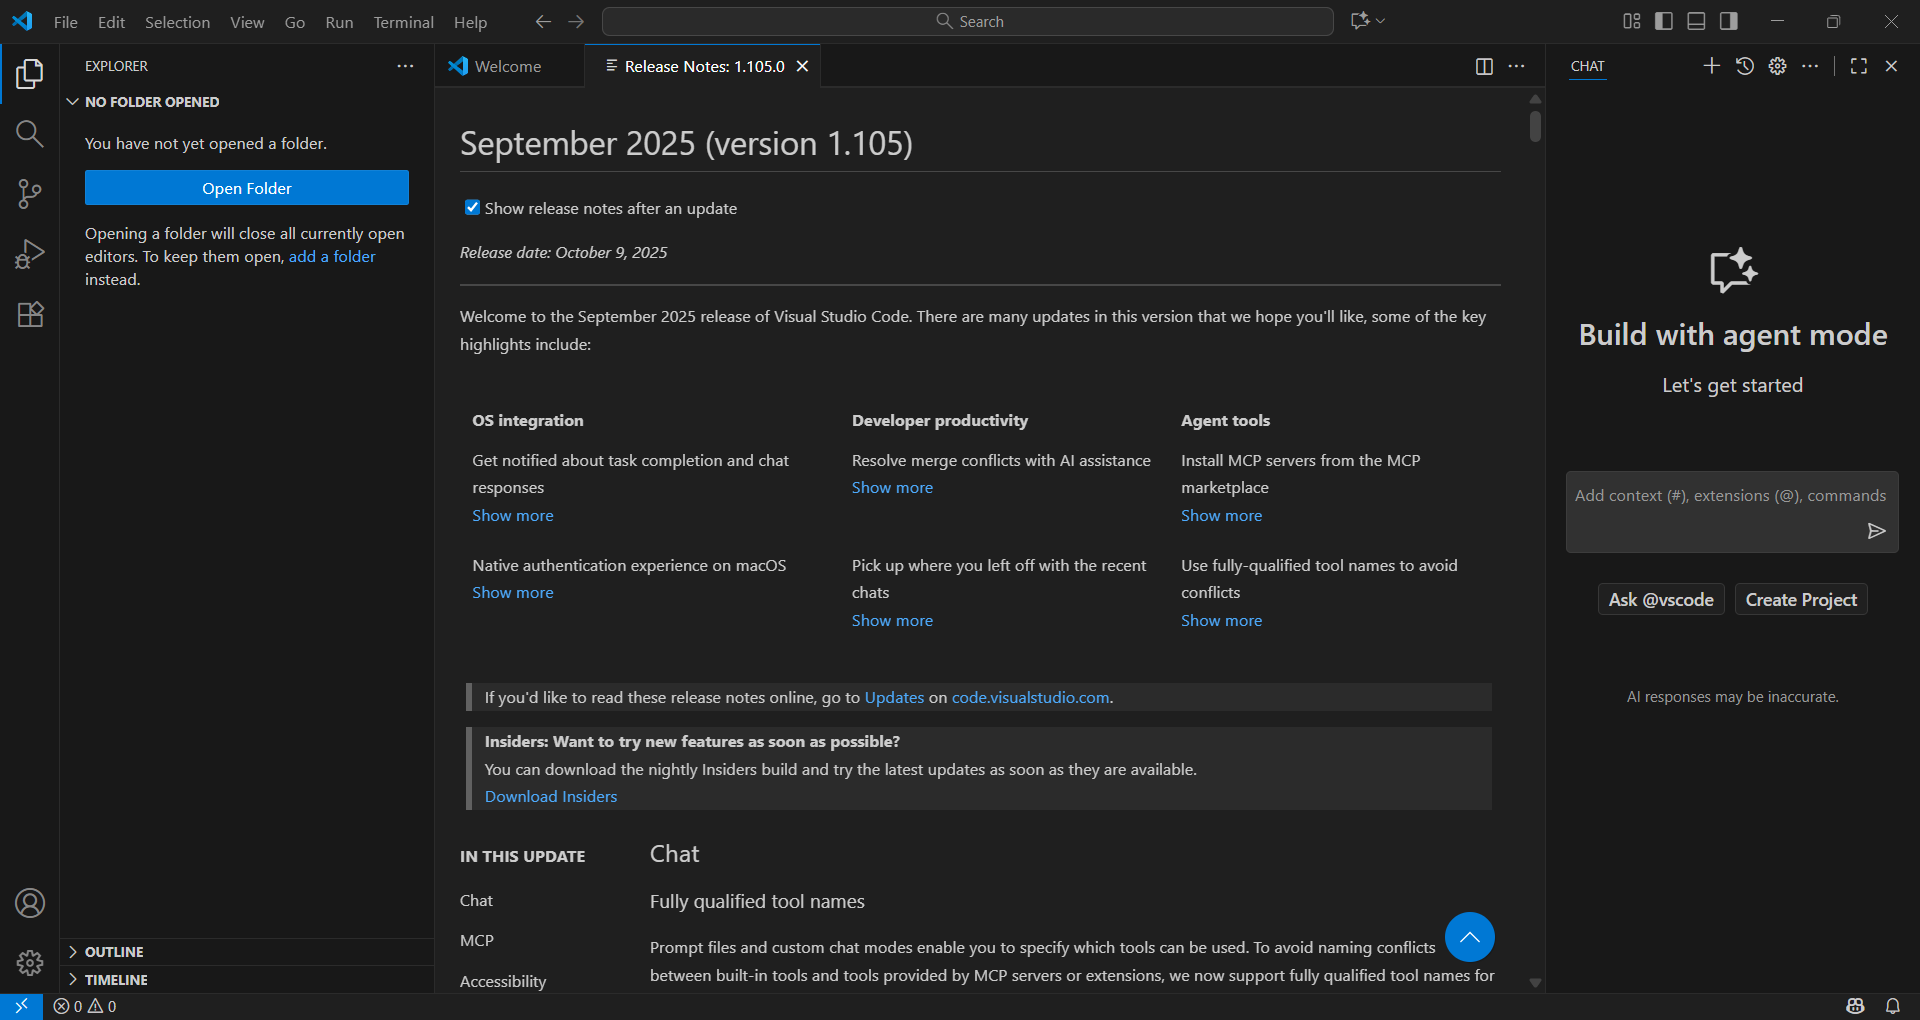
Task: Switch to the Welcome tab
Action: (509, 66)
